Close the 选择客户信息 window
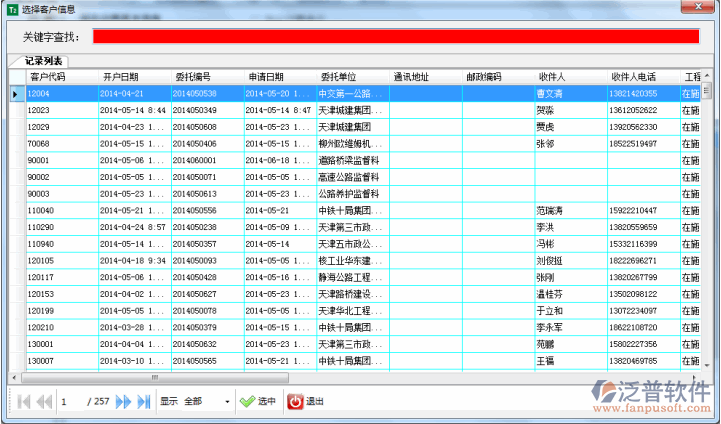This screenshot has width=721, height=424. tap(700, 8)
